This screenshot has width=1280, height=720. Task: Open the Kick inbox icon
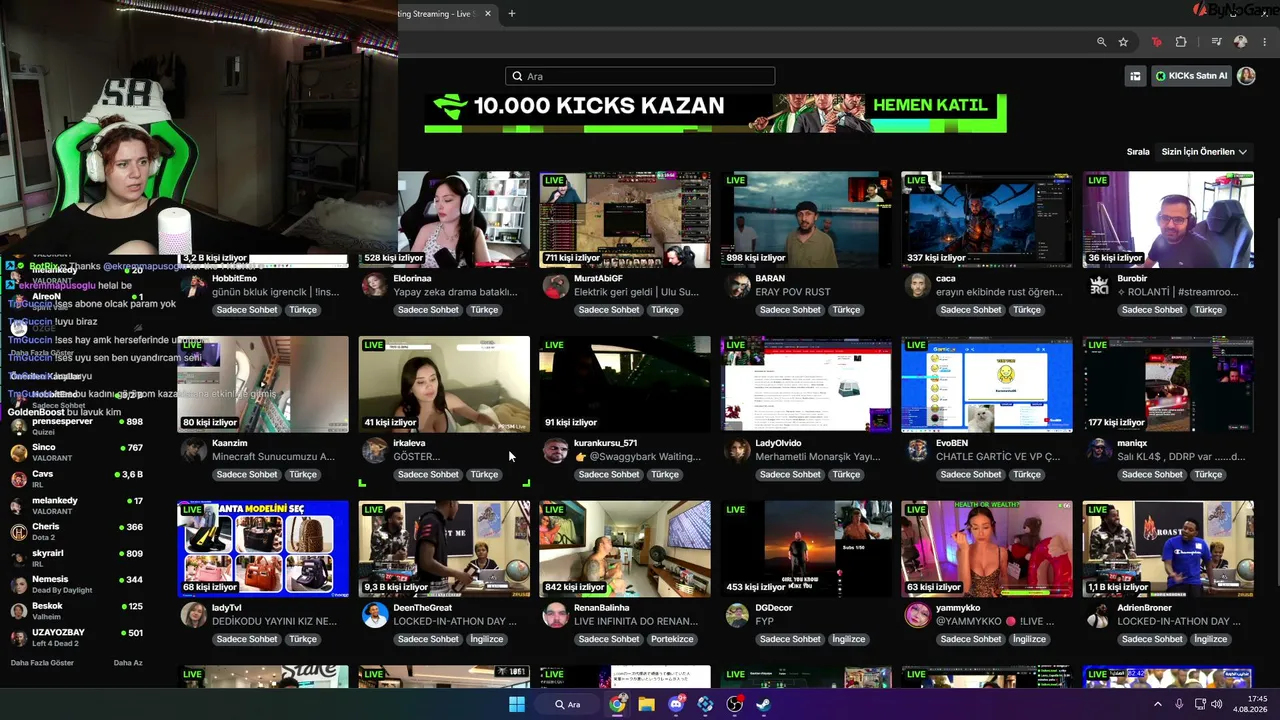[x=1135, y=76]
